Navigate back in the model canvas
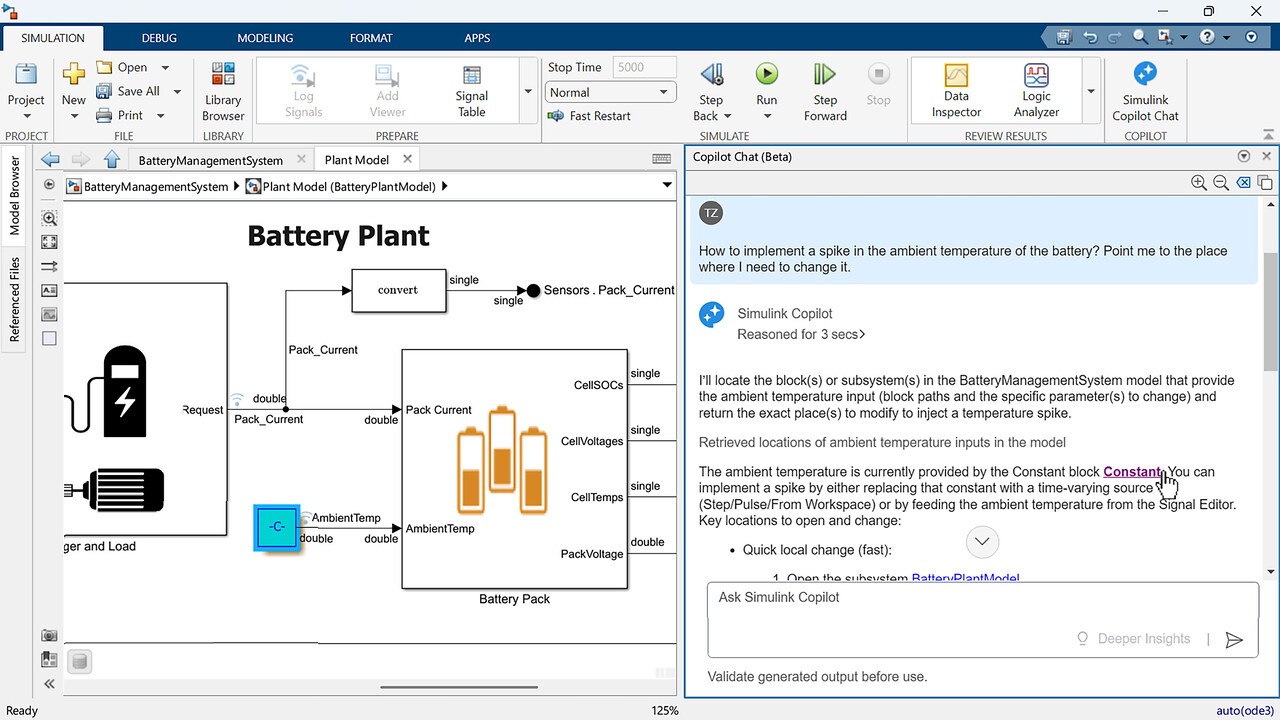Viewport: 1280px width, 720px height. [x=50, y=159]
